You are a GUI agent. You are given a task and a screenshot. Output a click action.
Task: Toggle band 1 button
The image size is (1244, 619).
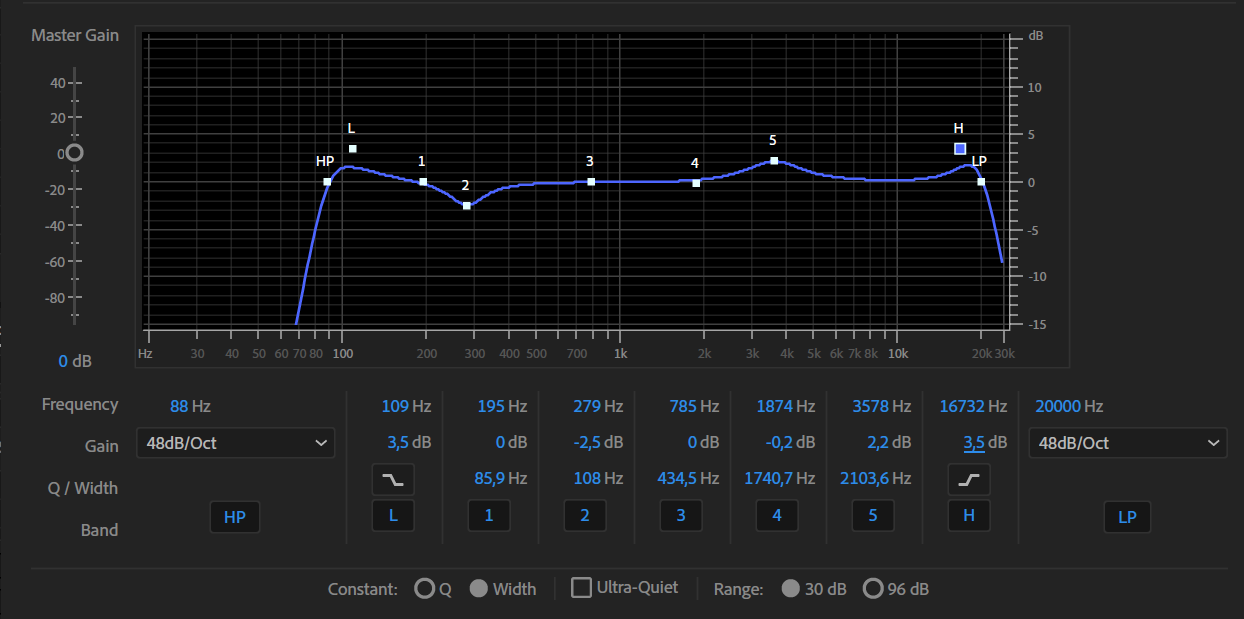tap(489, 516)
